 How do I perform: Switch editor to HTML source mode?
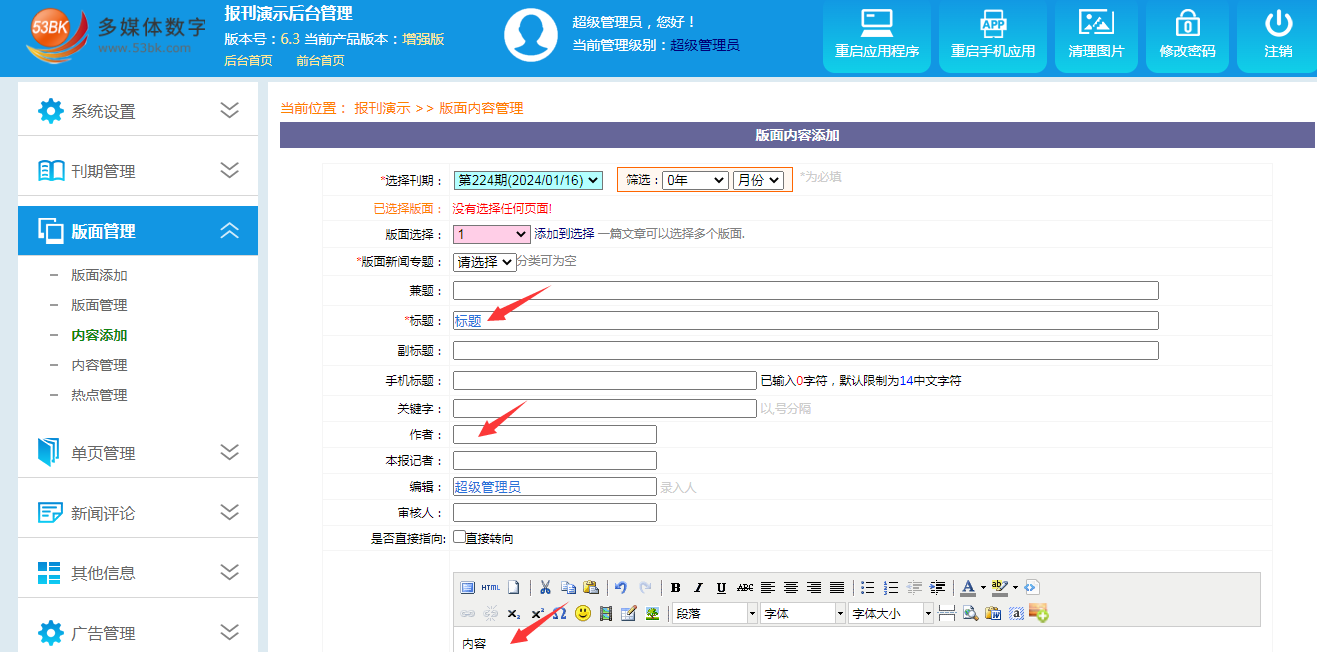(x=490, y=588)
